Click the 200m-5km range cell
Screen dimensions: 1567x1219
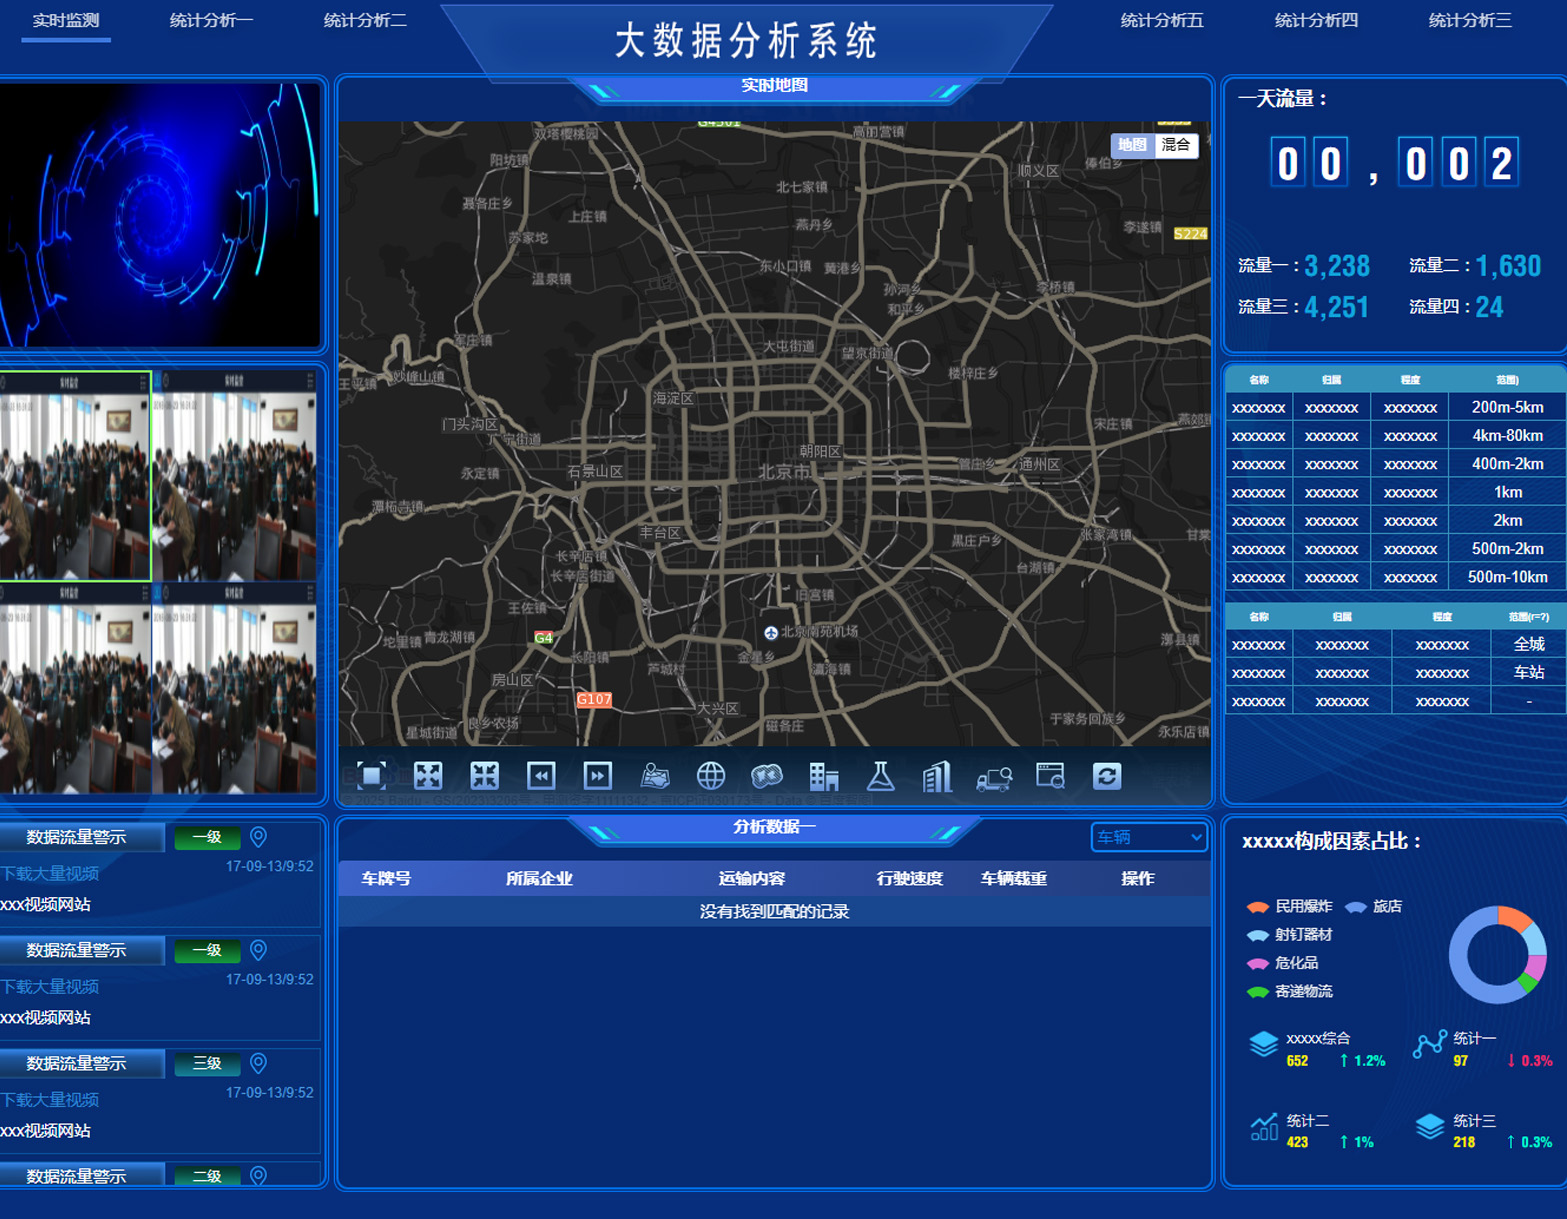(1507, 407)
